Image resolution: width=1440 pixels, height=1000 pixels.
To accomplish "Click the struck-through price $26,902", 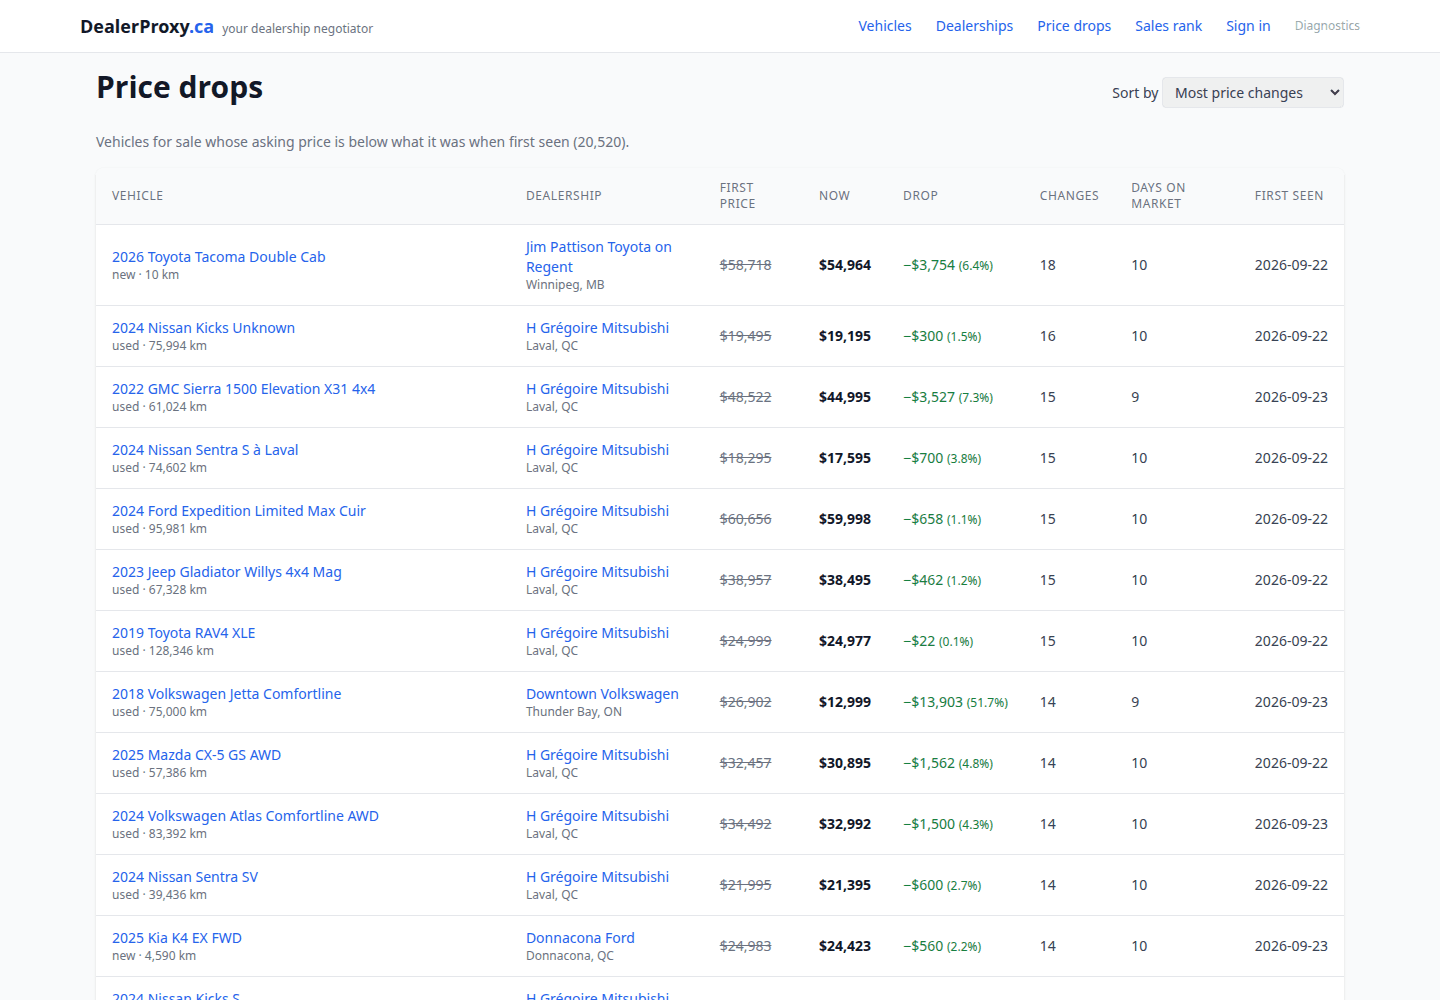I will (746, 702).
